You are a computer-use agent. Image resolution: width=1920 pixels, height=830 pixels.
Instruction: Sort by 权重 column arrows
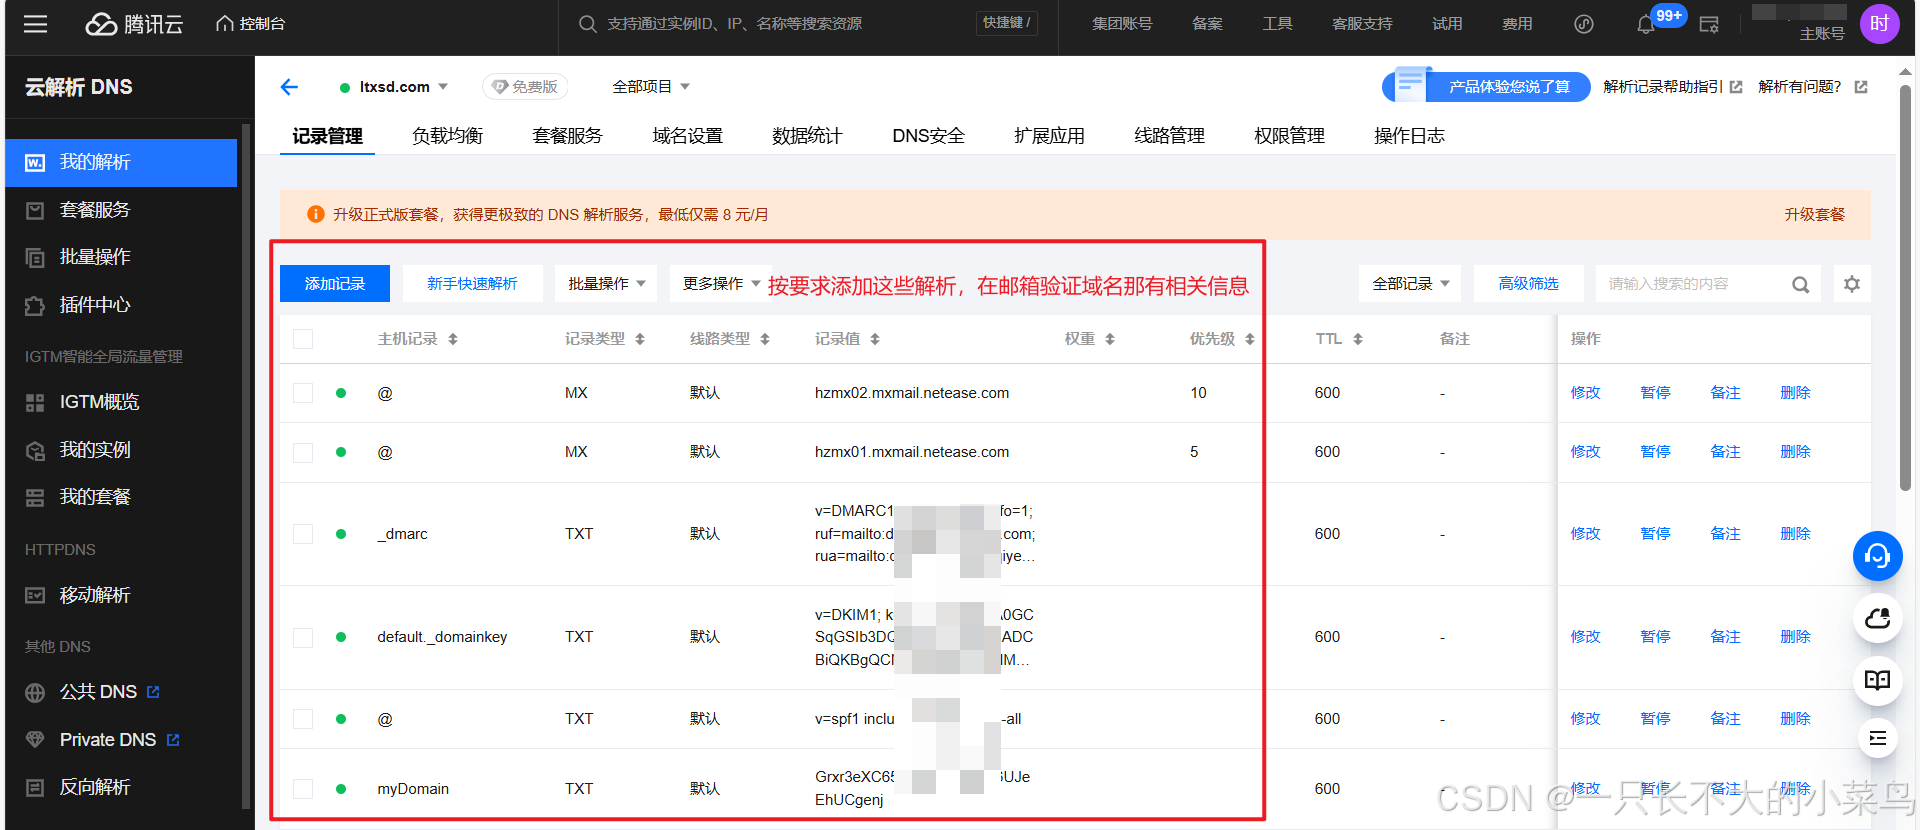click(x=1110, y=339)
